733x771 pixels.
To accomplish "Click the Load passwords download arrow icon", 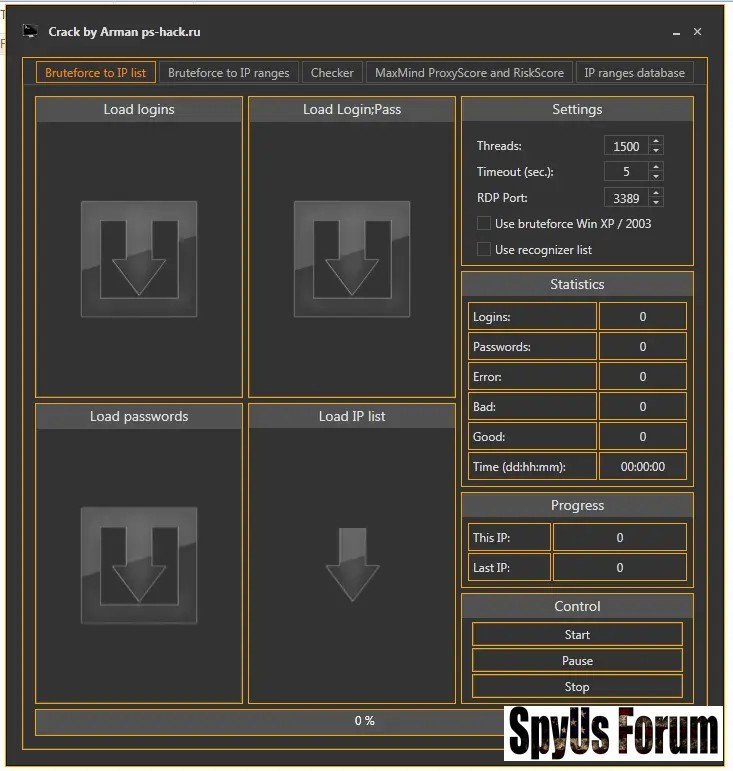I will point(139,565).
